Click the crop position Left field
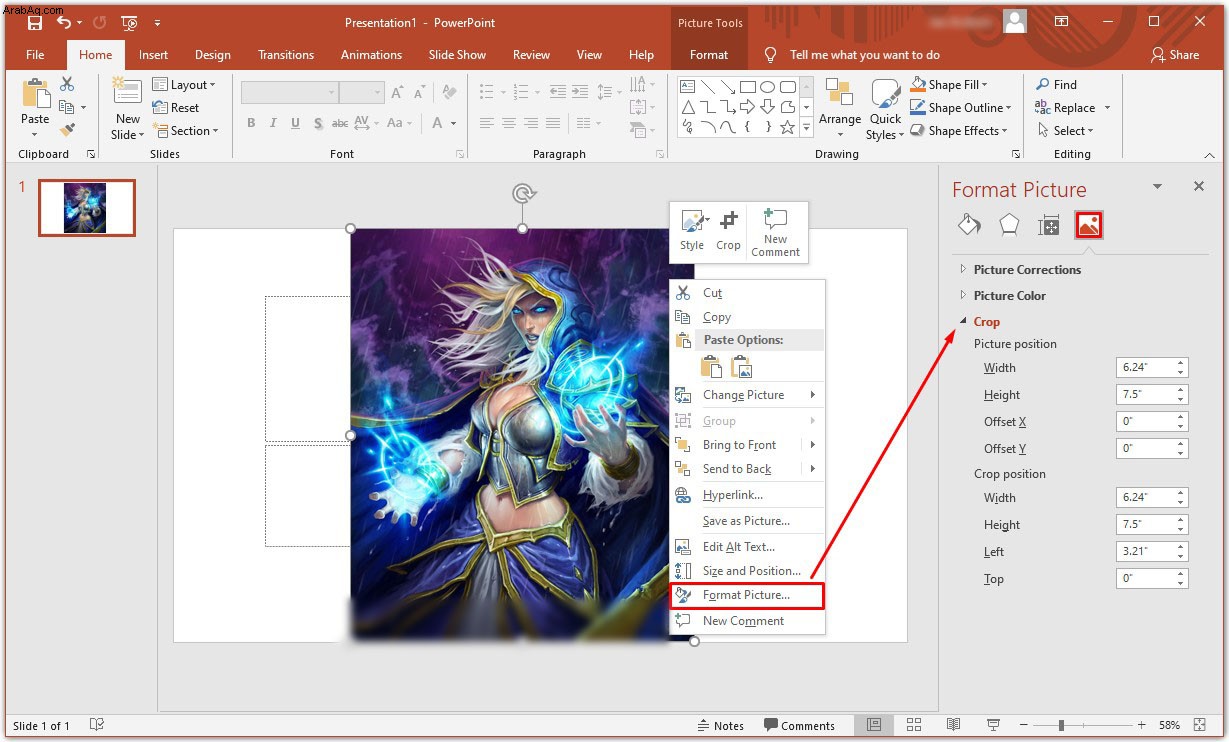This screenshot has height=742, width=1229. tap(1152, 552)
